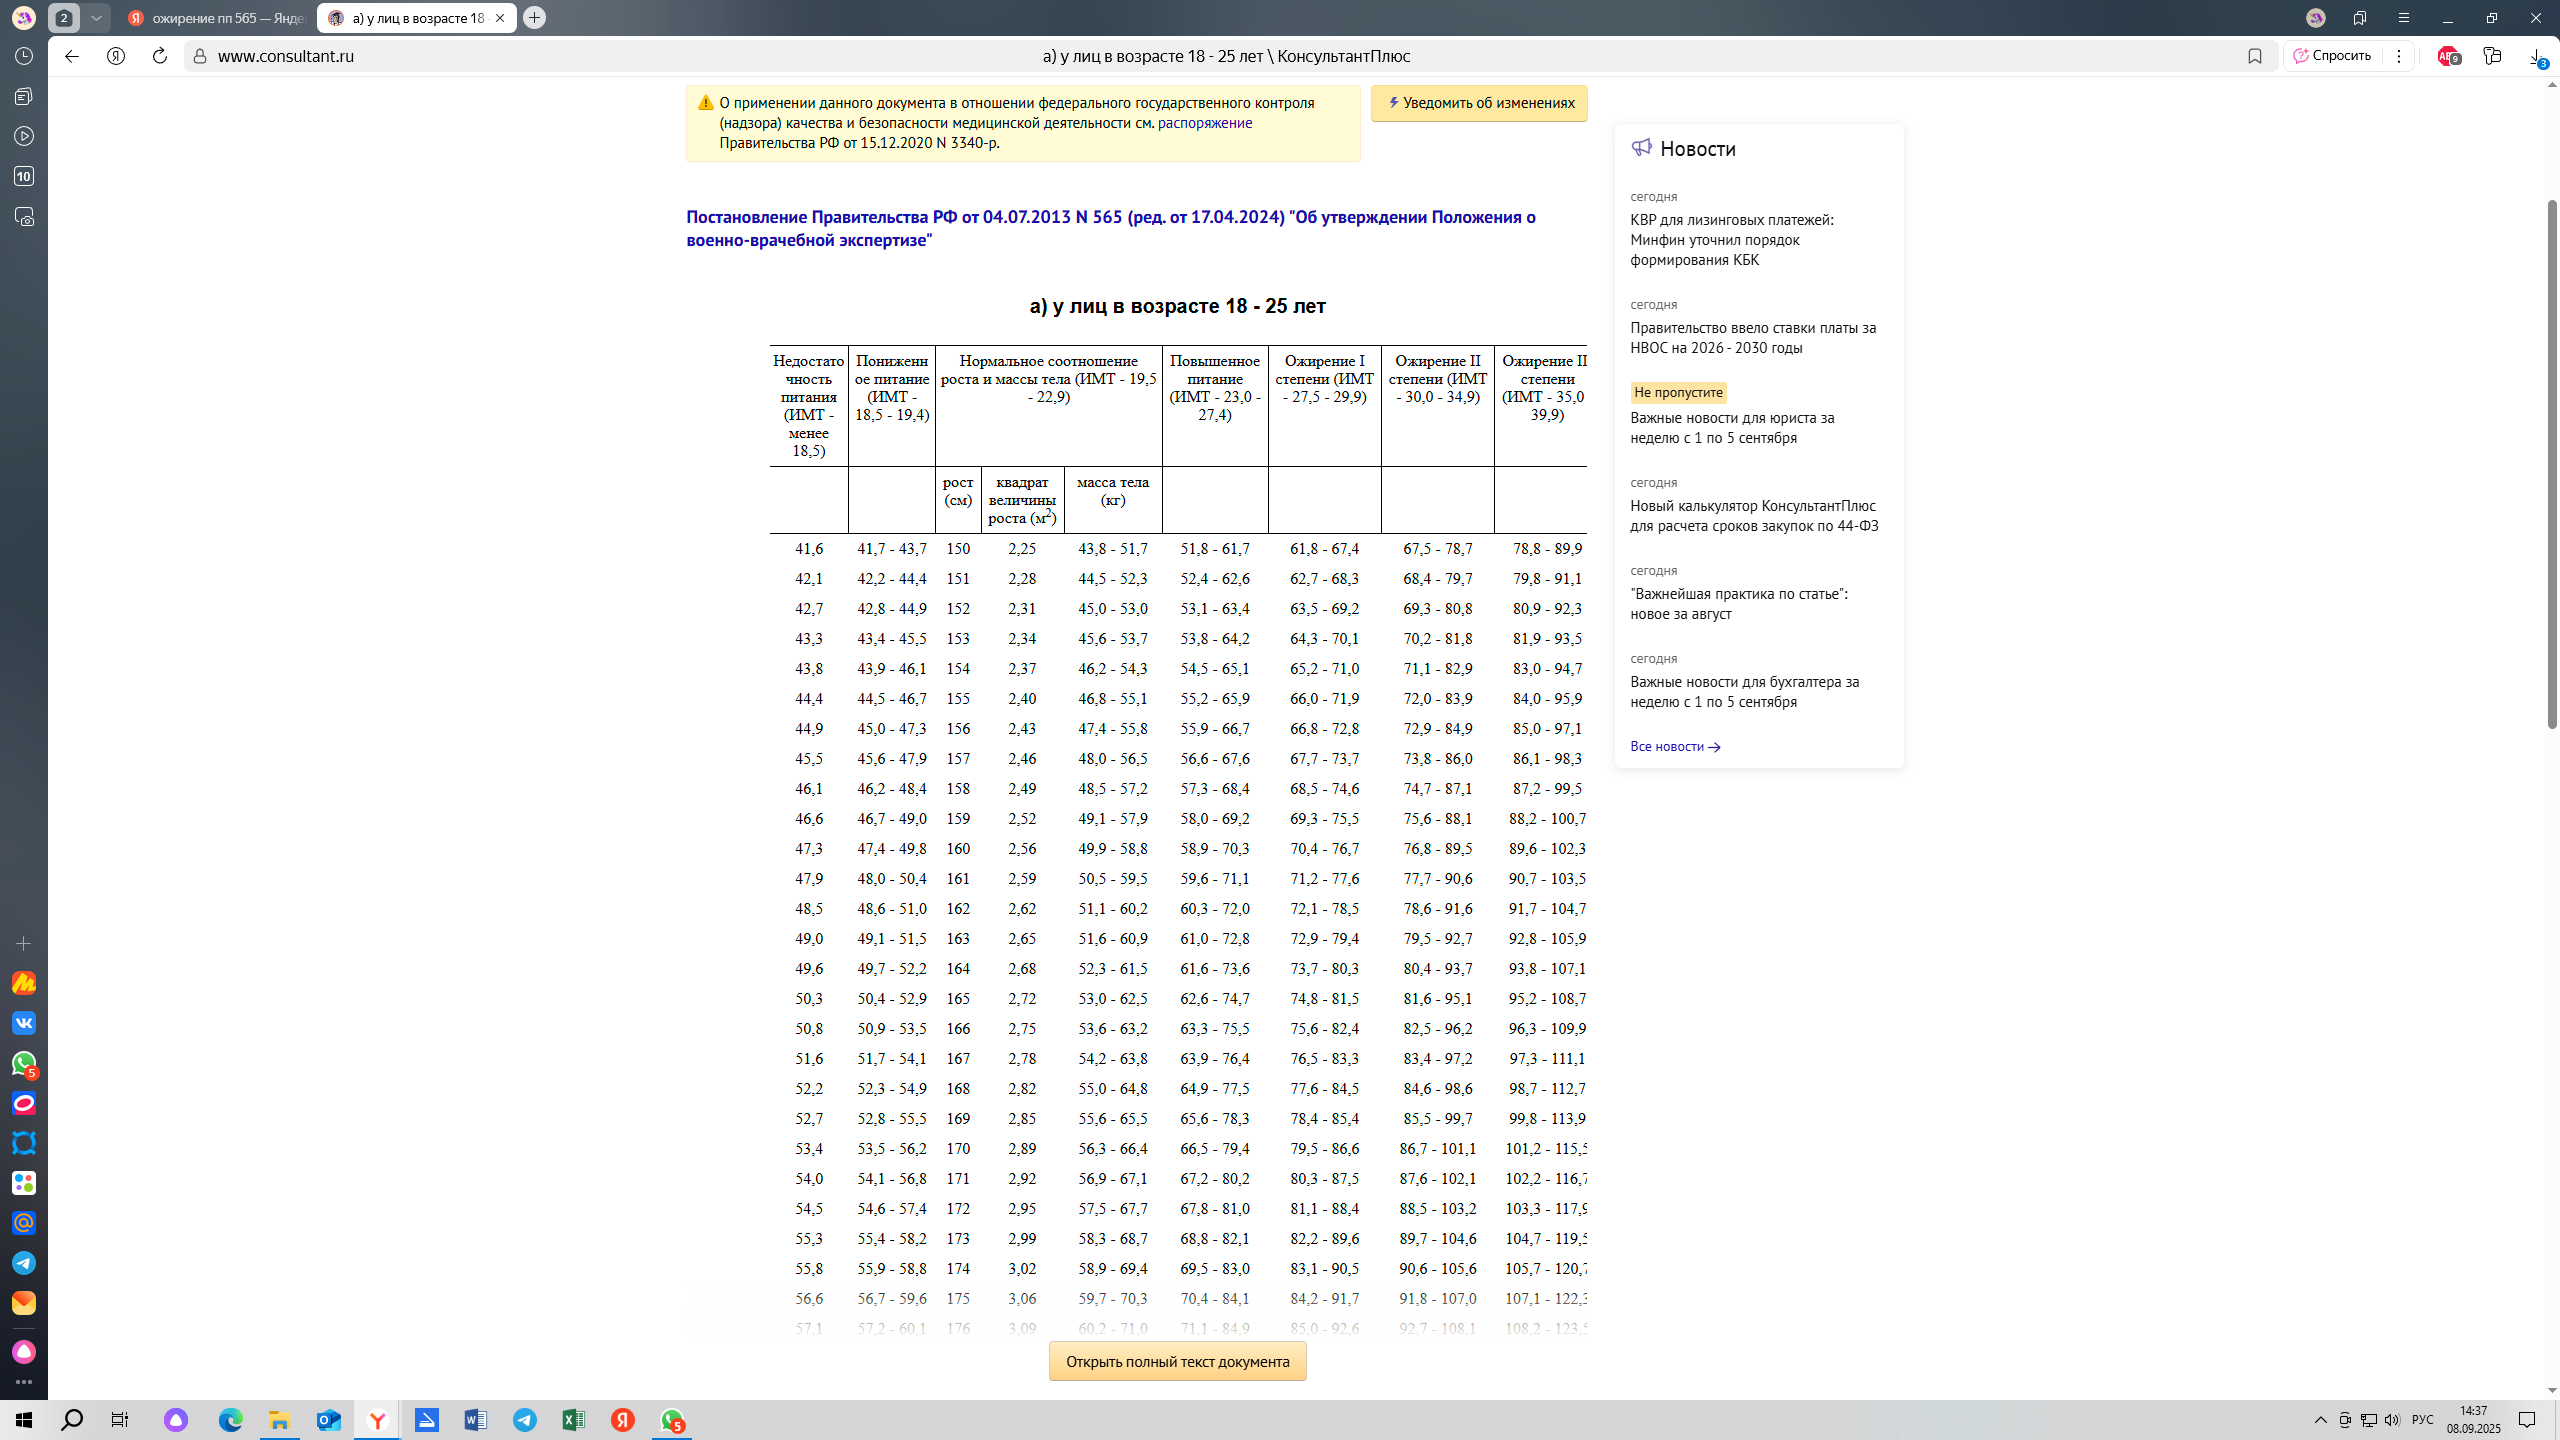This screenshot has height=1440, width=2560.
Task: Open Windows taskbar search
Action: coord(72,1420)
